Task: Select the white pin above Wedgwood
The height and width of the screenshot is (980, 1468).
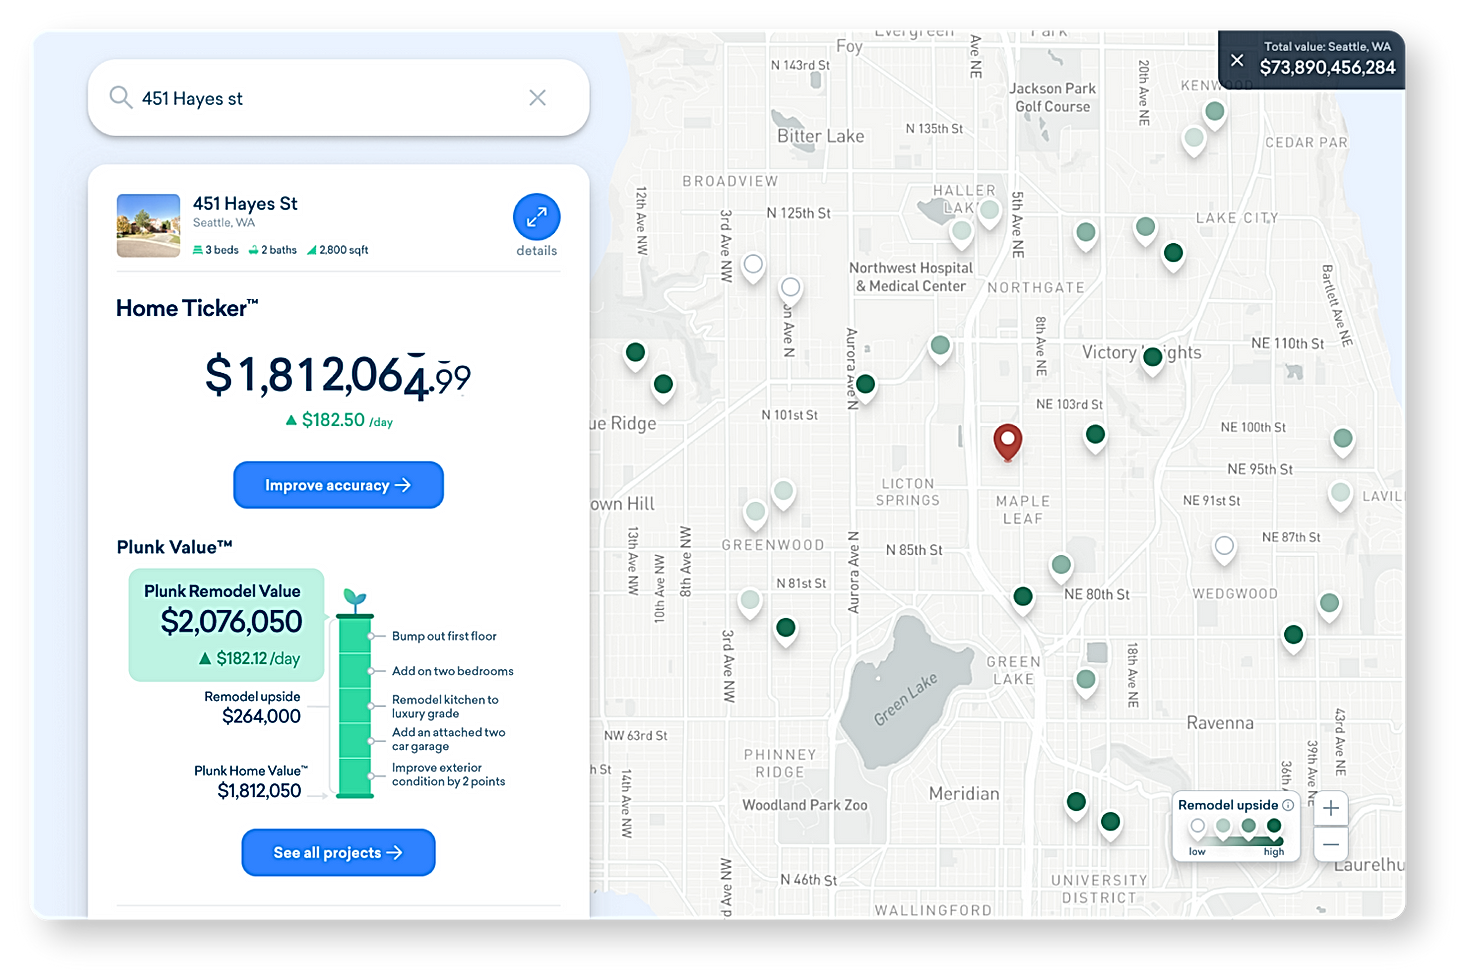Action: tap(1224, 549)
